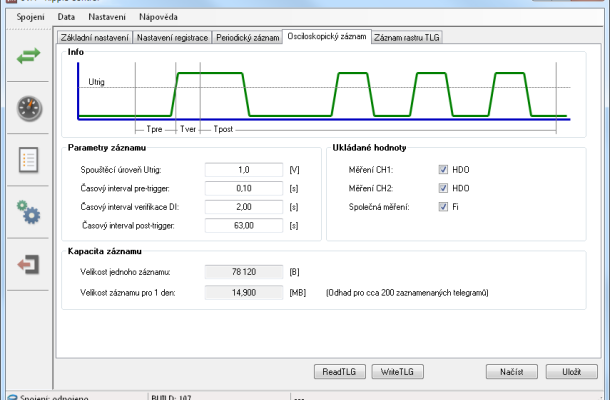Open the Spojení menu
Viewport: 610px width, 400px height.
[x=31, y=17]
